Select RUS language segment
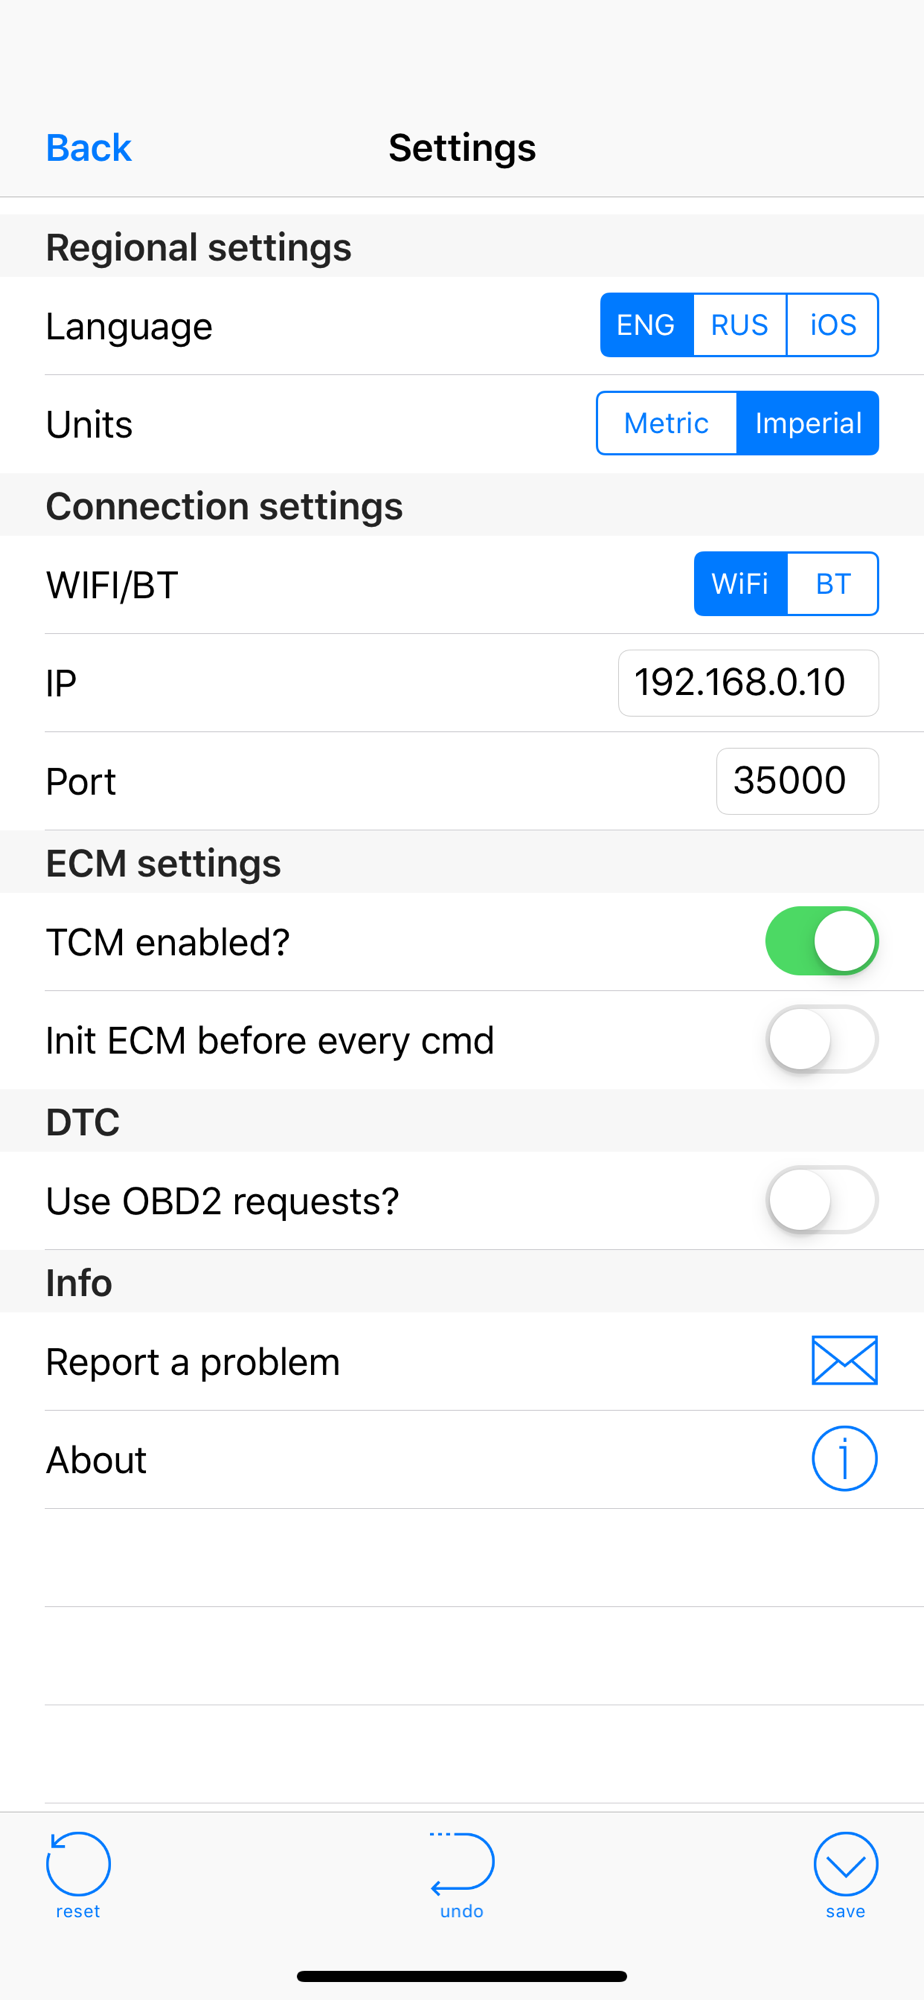924x2000 pixels. [x=740, y=325]
